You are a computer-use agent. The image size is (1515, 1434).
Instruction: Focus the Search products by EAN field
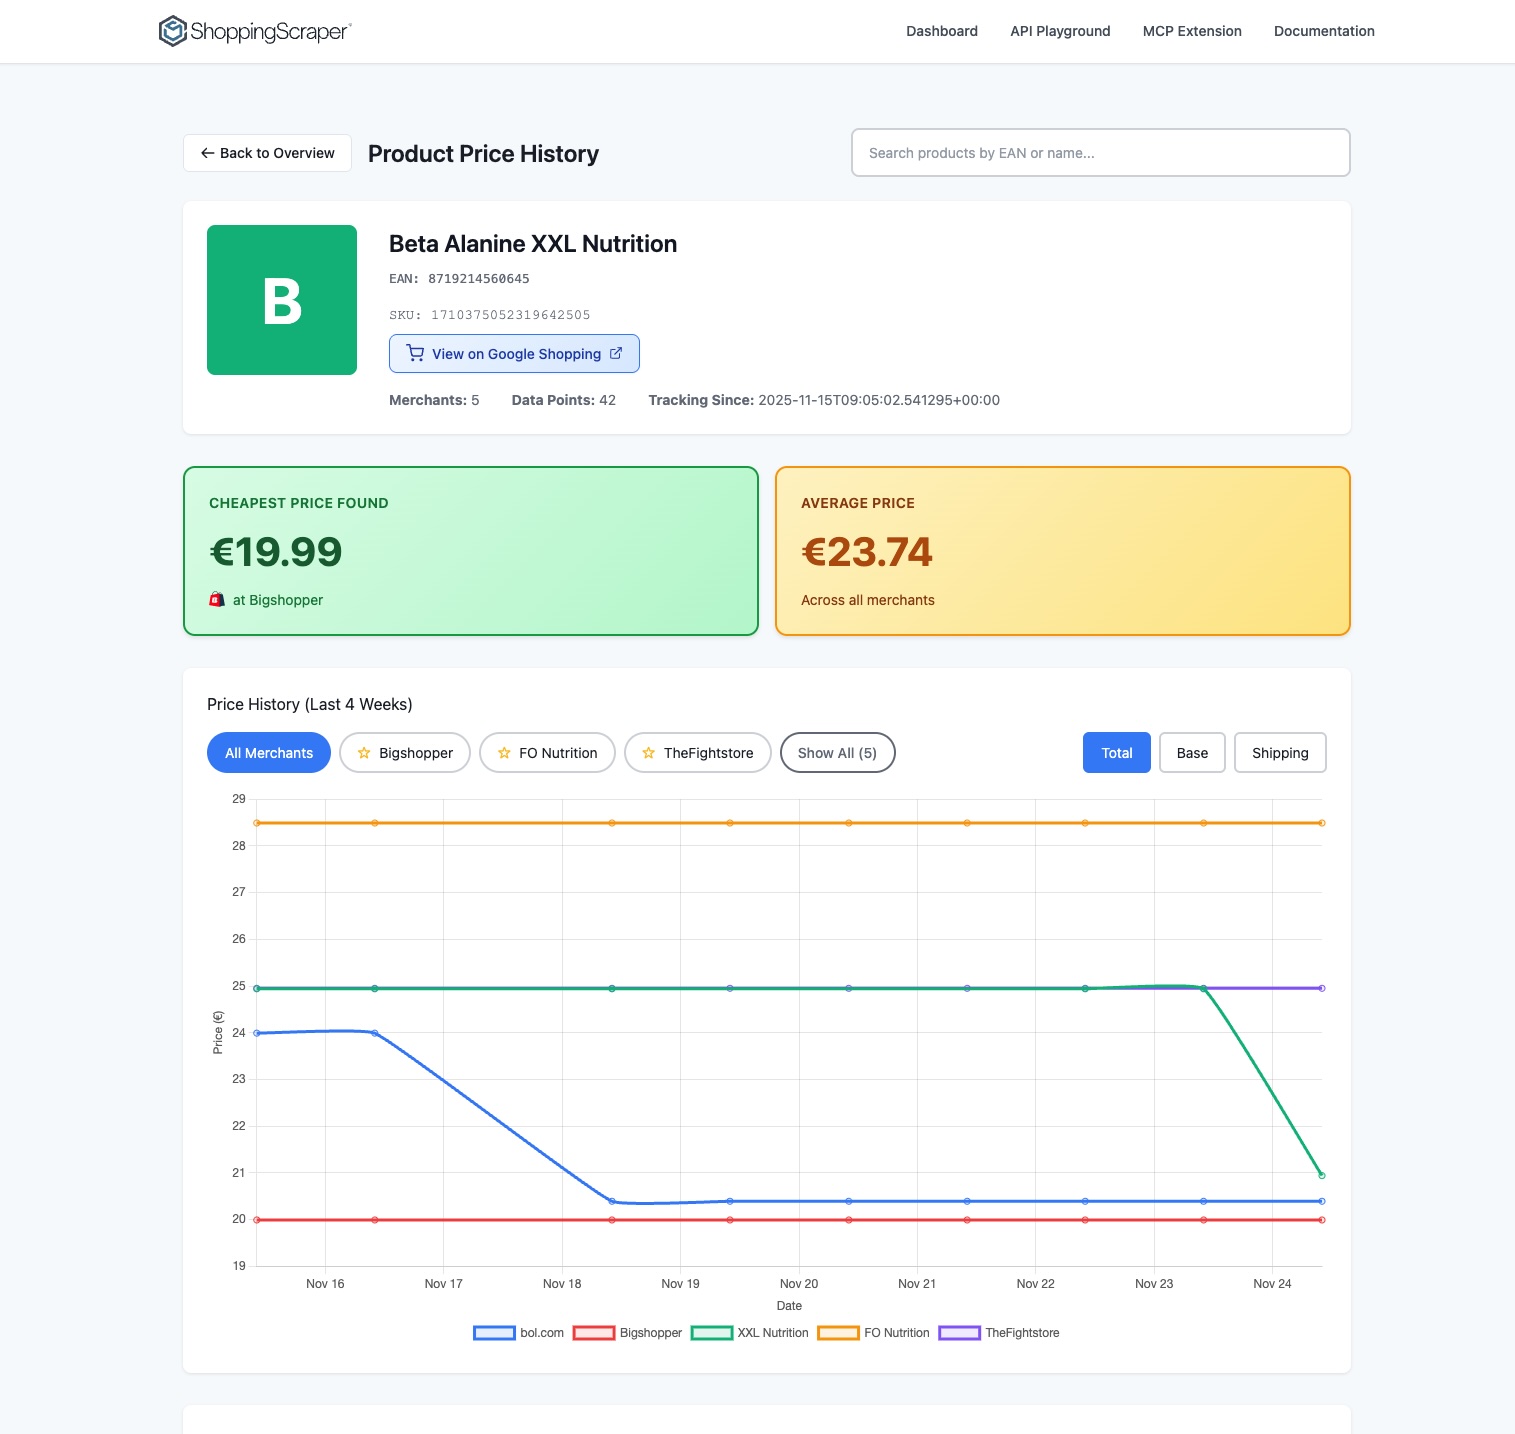[x=1101, y=153]
